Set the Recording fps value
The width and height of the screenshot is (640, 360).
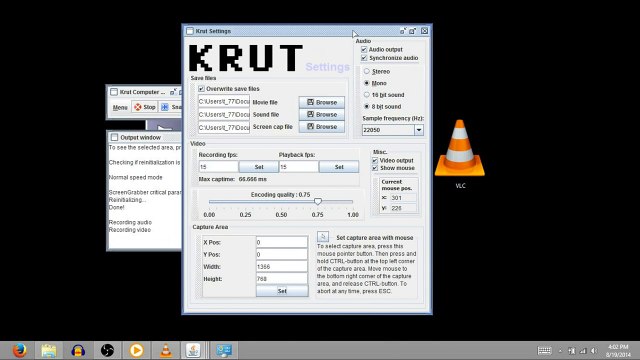259,167
